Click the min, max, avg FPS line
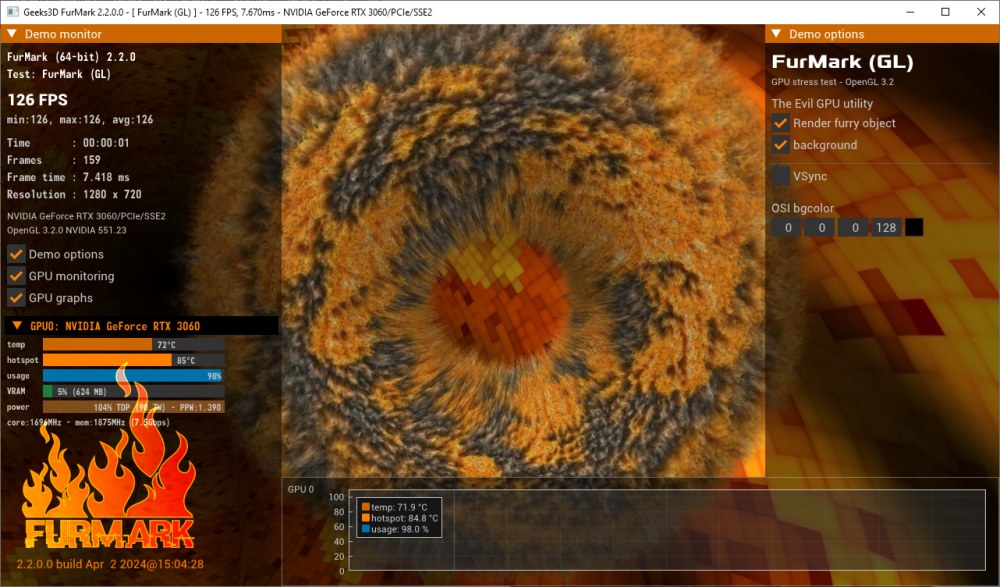The height and width of the screenshot is (587, 1000). 80,119
